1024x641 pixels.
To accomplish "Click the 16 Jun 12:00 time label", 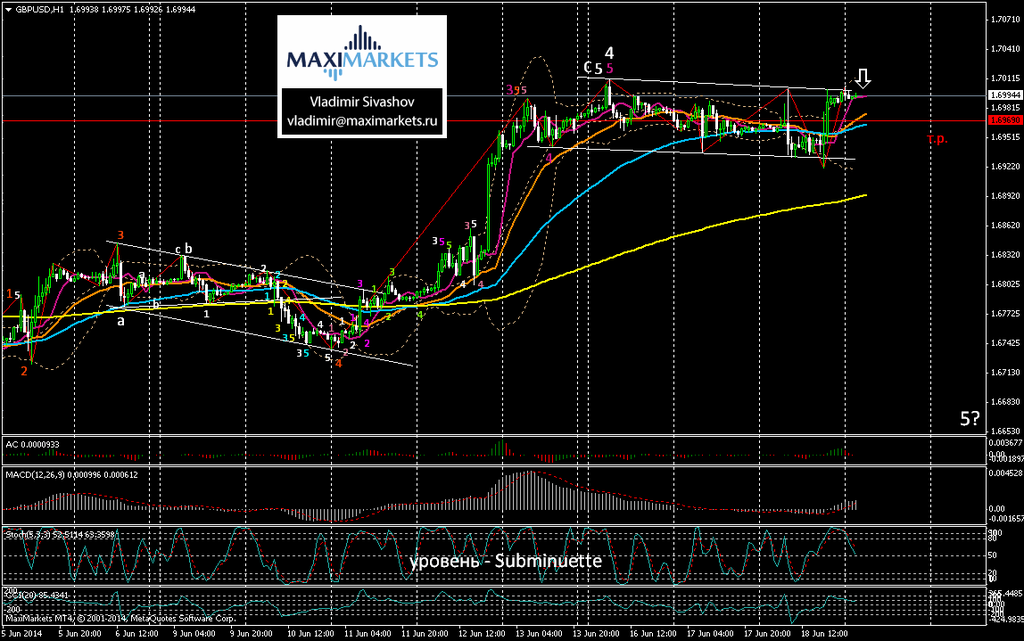I will 654,633.
